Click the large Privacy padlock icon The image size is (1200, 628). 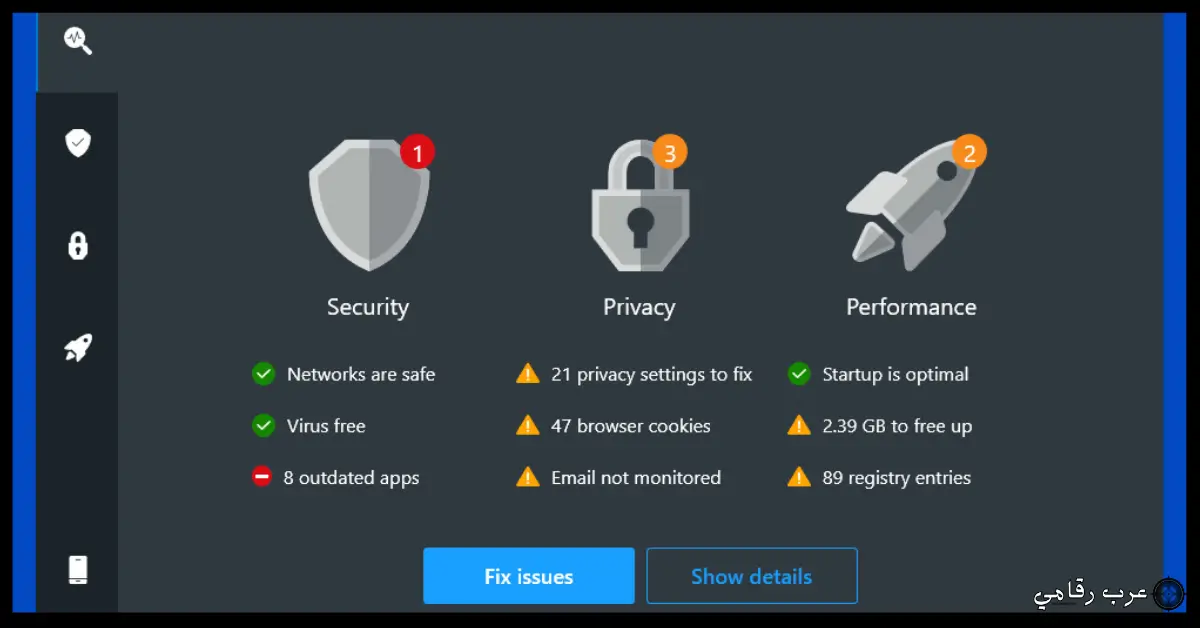(639, 210)
